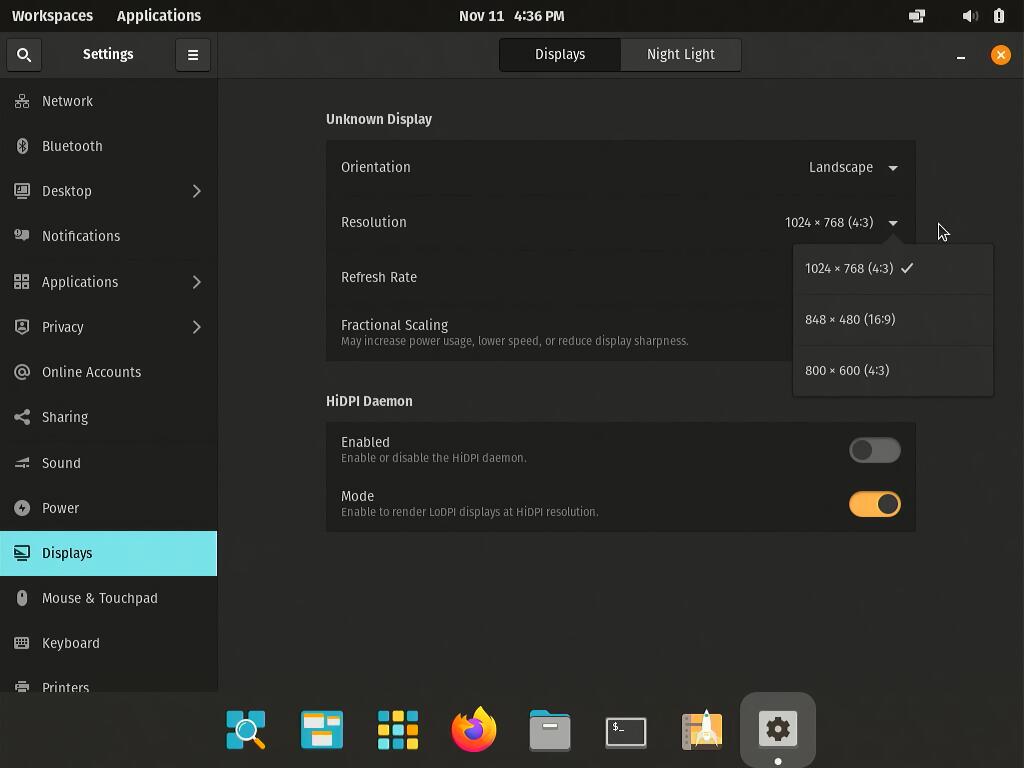Click the Resolution dropdown arrow
Viewport: 1024px width, 768px height.
coord(893,223)
